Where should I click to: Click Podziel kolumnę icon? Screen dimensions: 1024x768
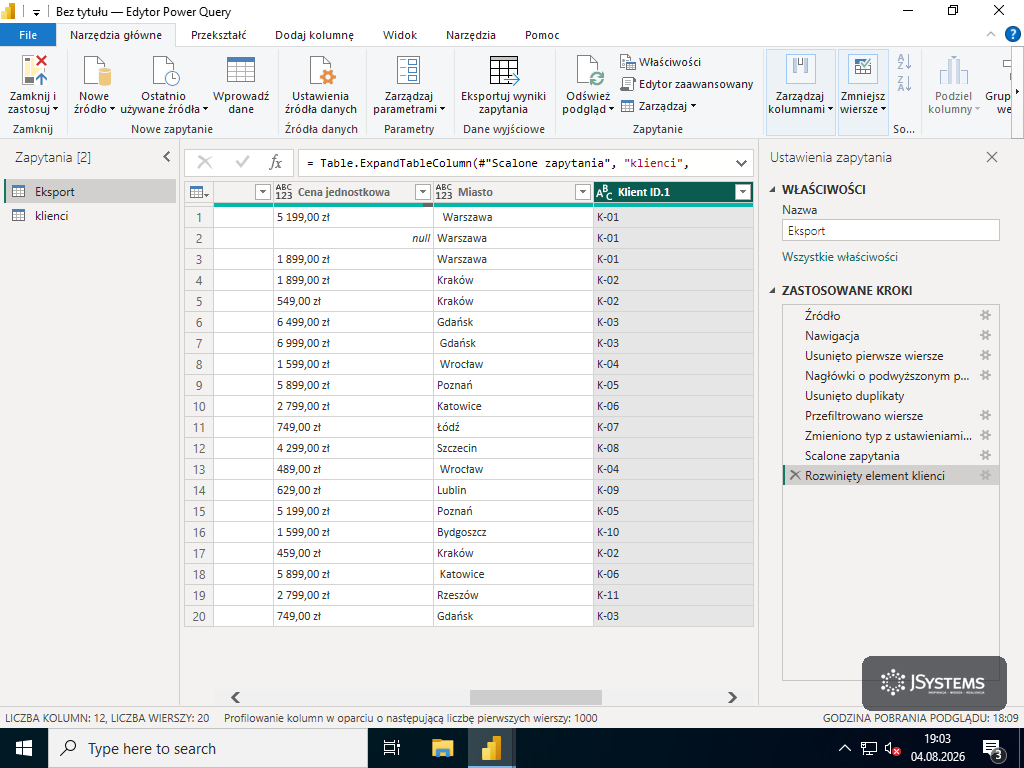coord(953,71)
